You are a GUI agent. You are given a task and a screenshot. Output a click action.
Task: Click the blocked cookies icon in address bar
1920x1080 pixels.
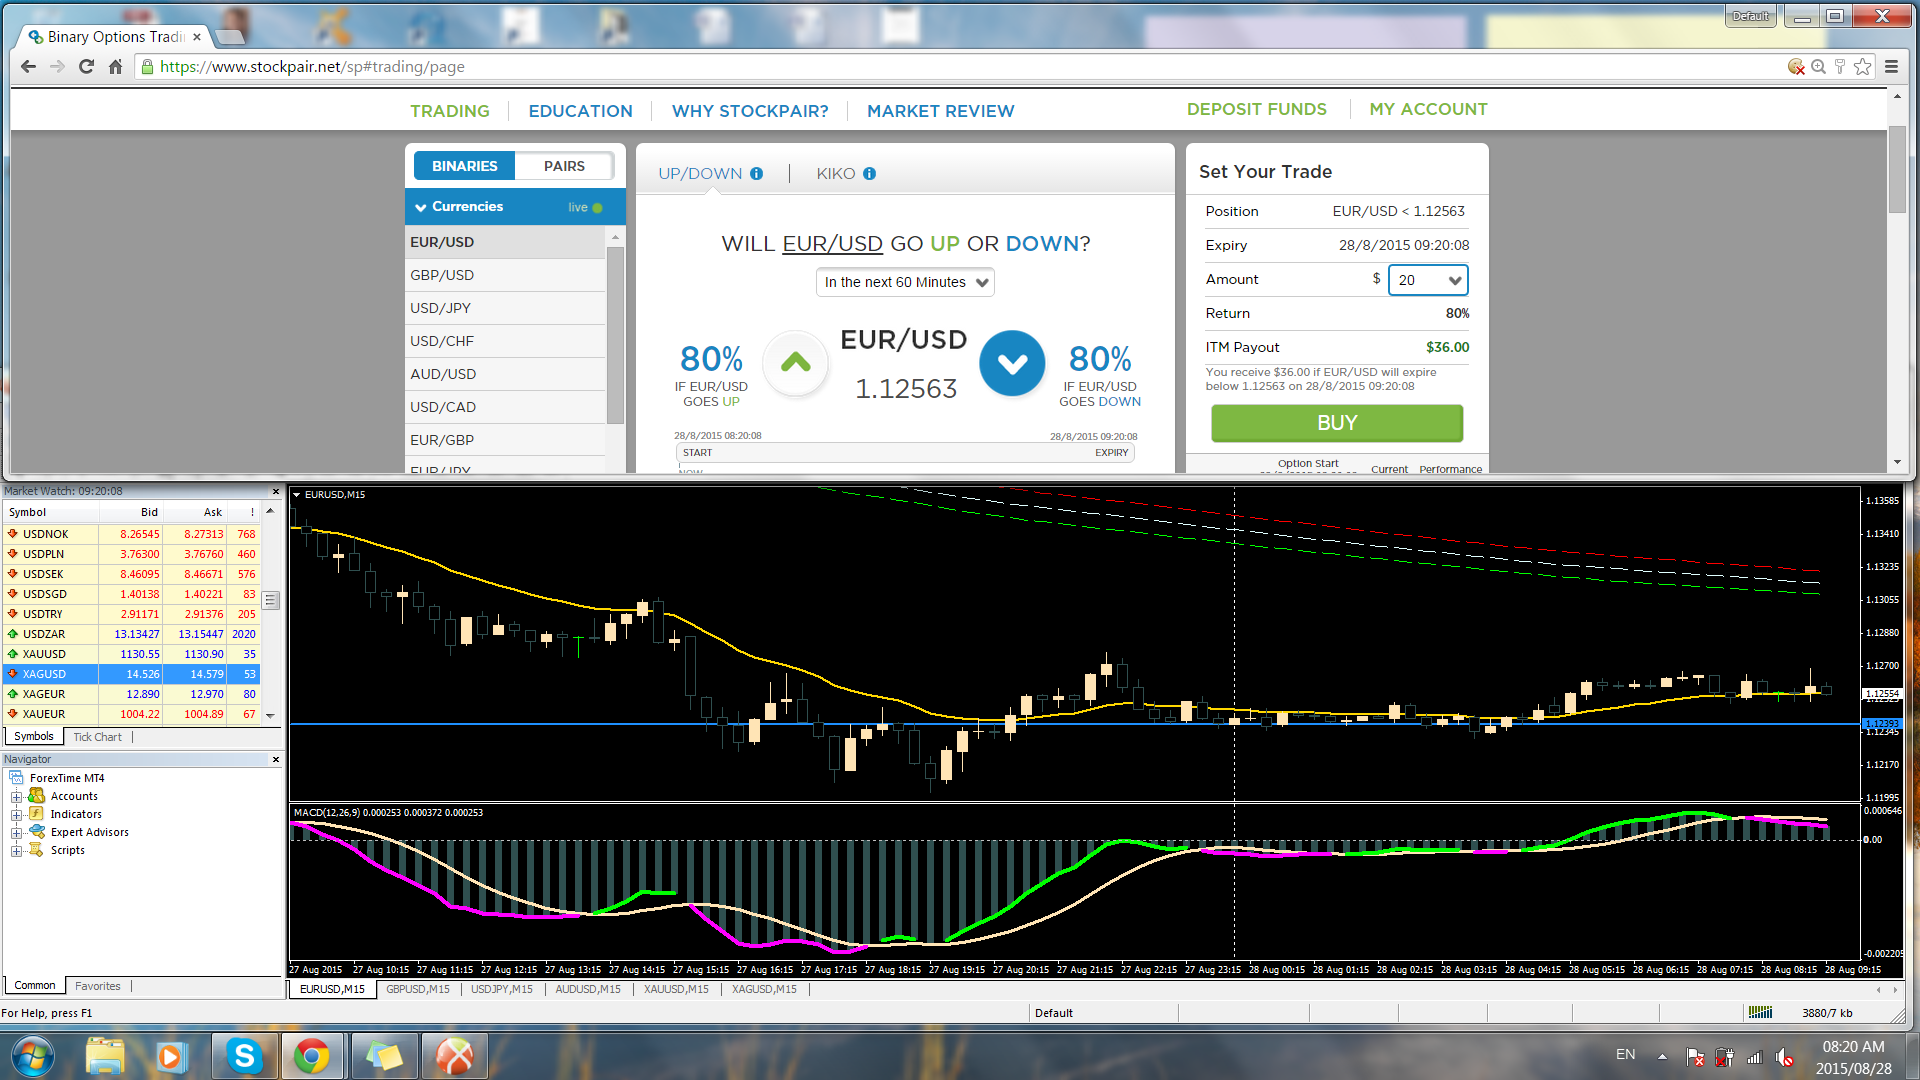pos(1796,67)
